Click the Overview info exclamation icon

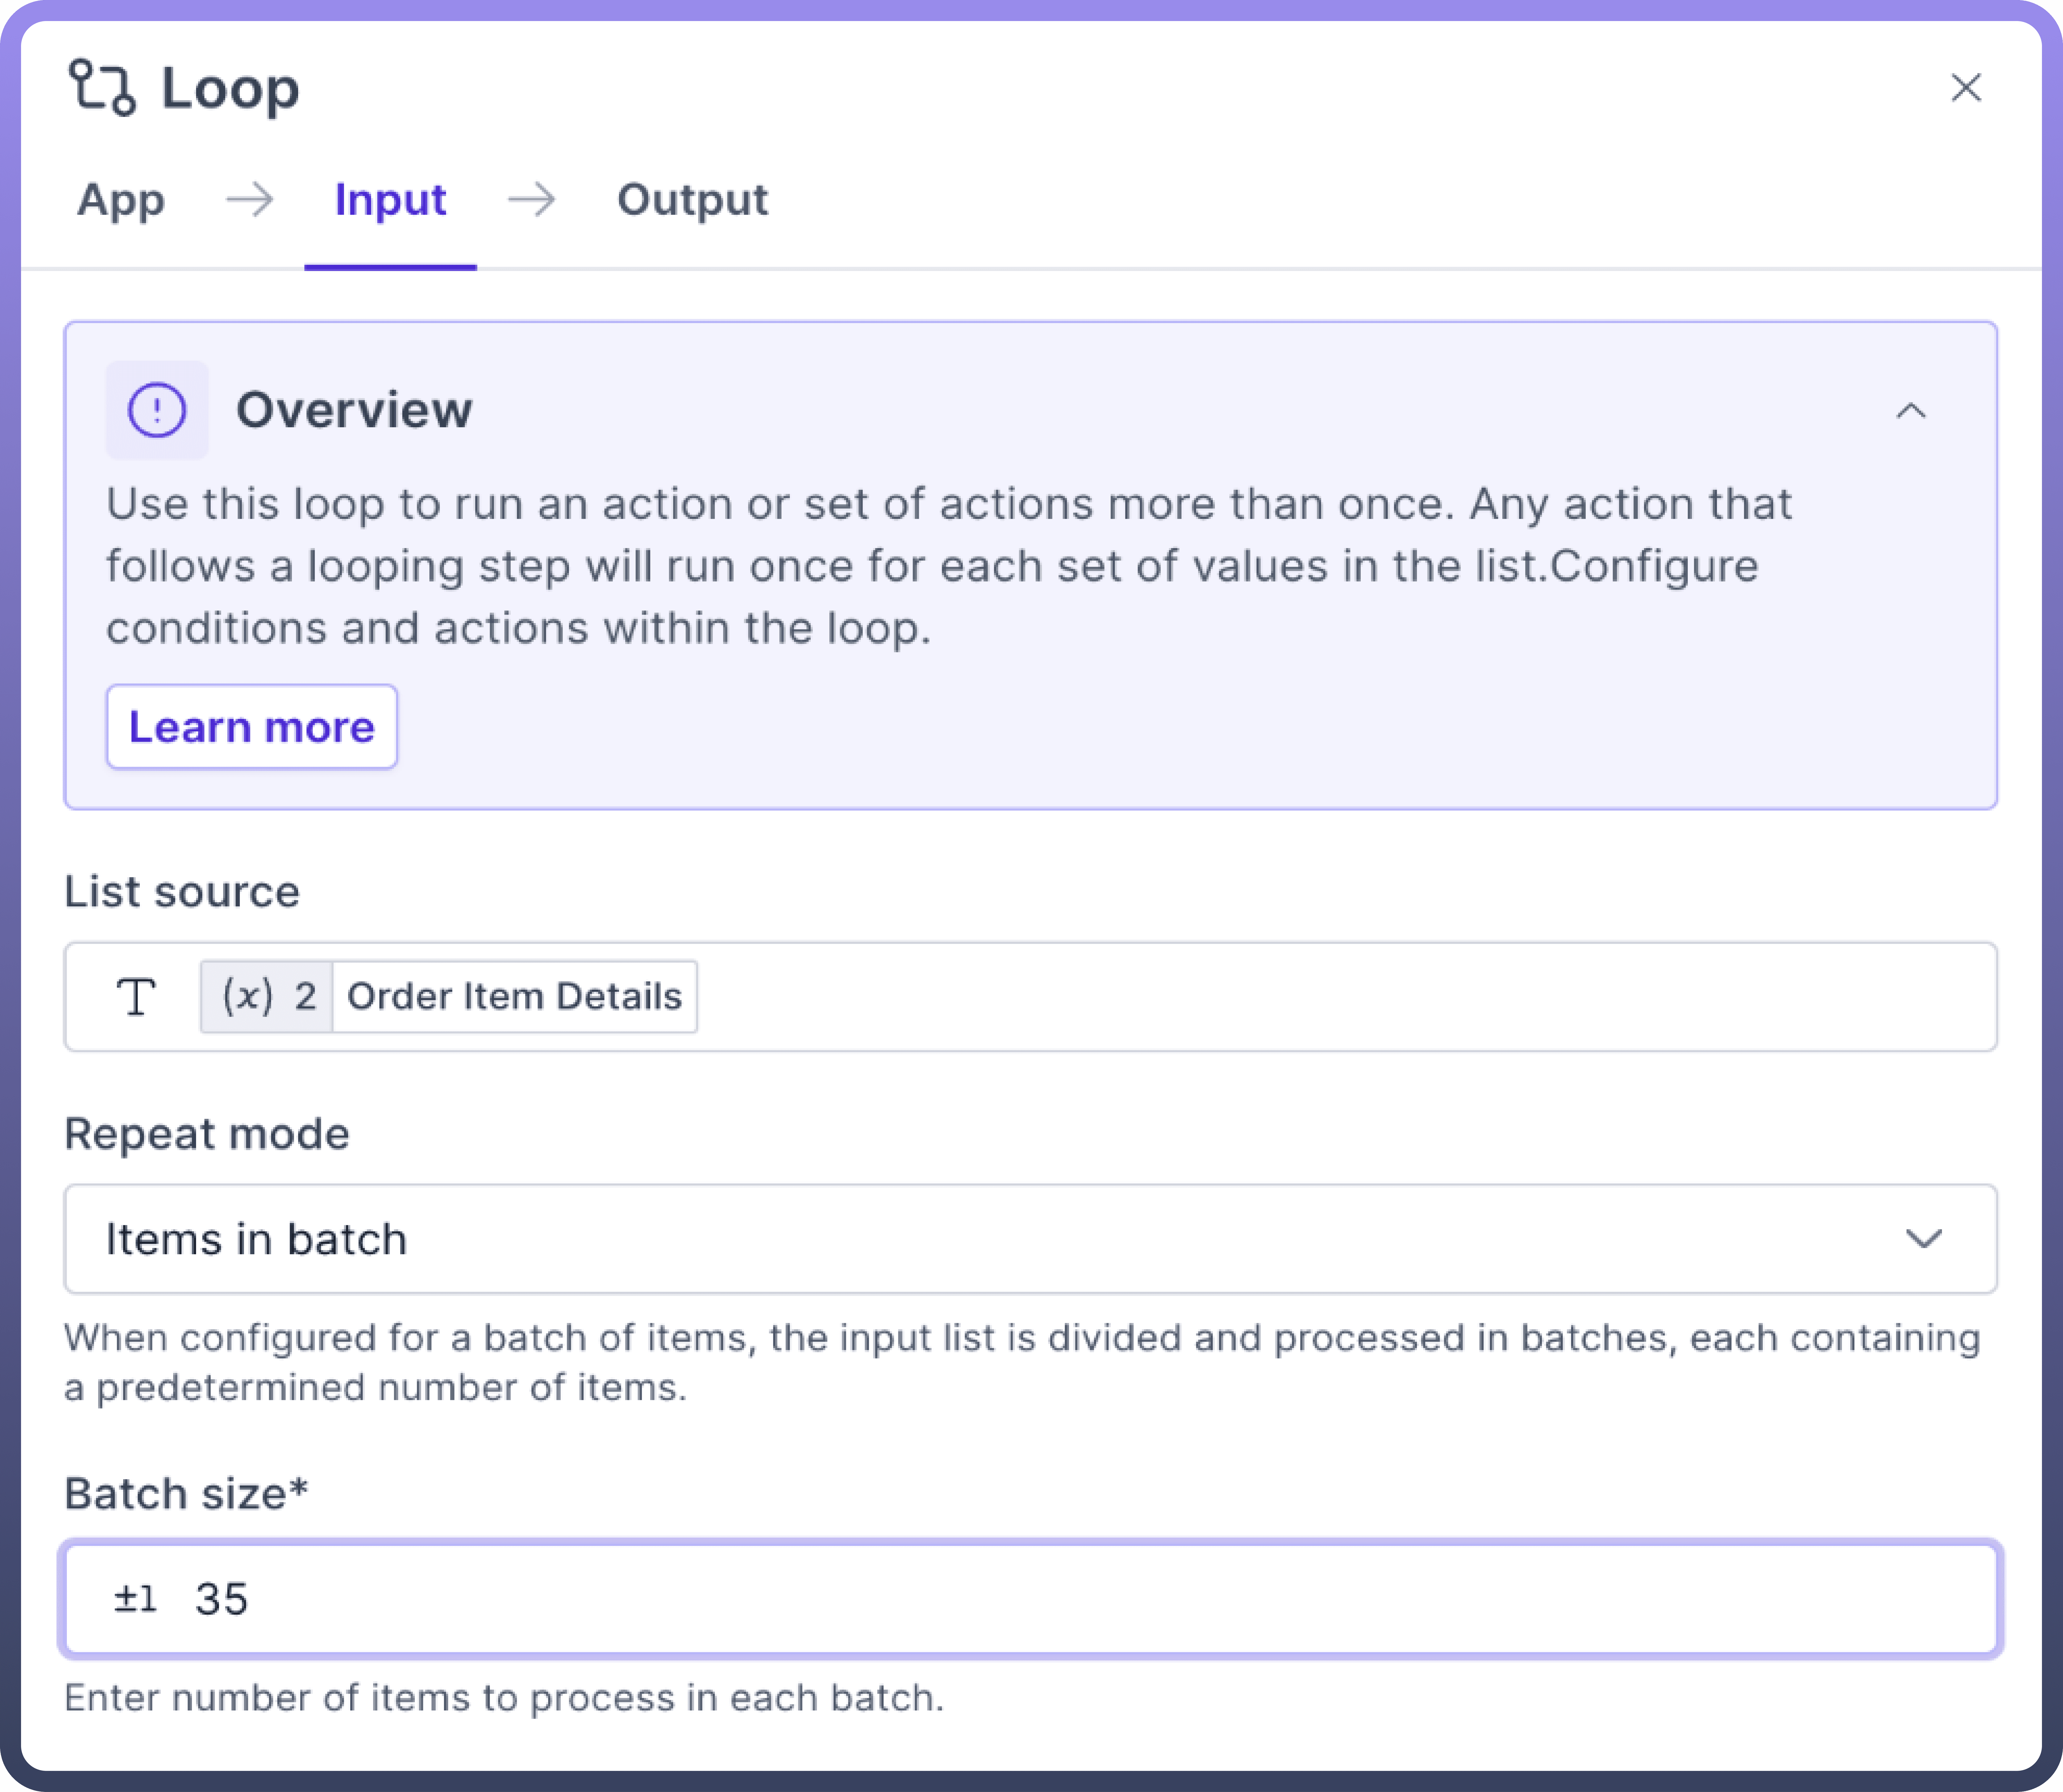pyautogui.click(x=157, y=410)
